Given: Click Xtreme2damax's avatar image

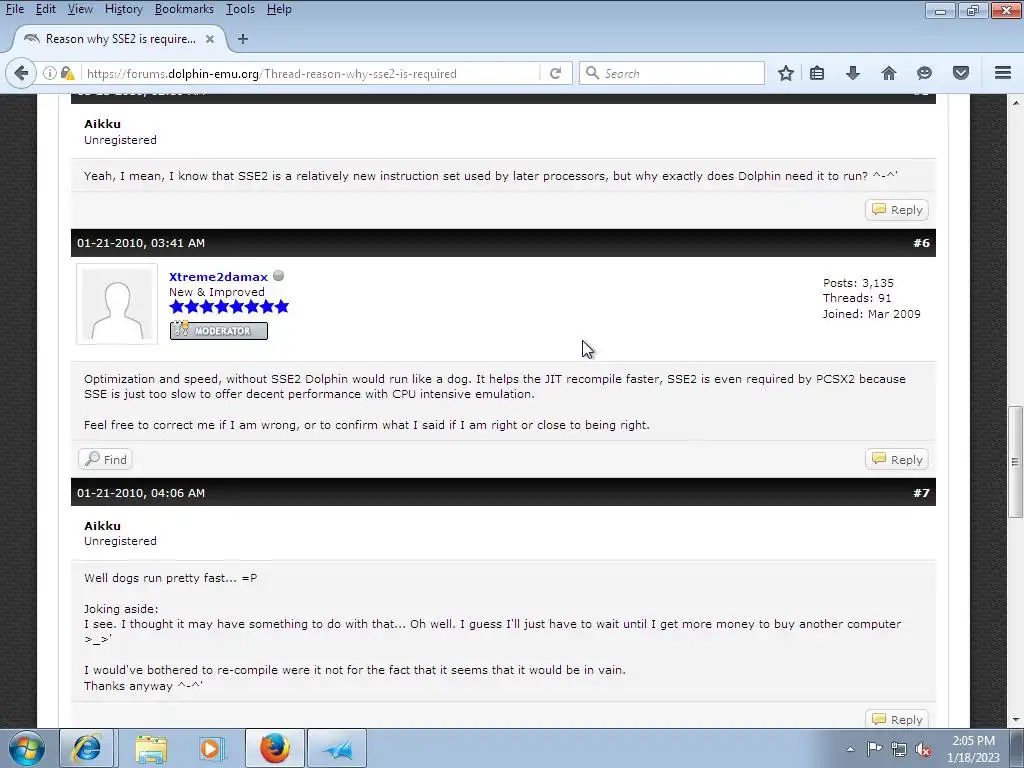Looking at the screenshot, I should click(x=117, y=304).
